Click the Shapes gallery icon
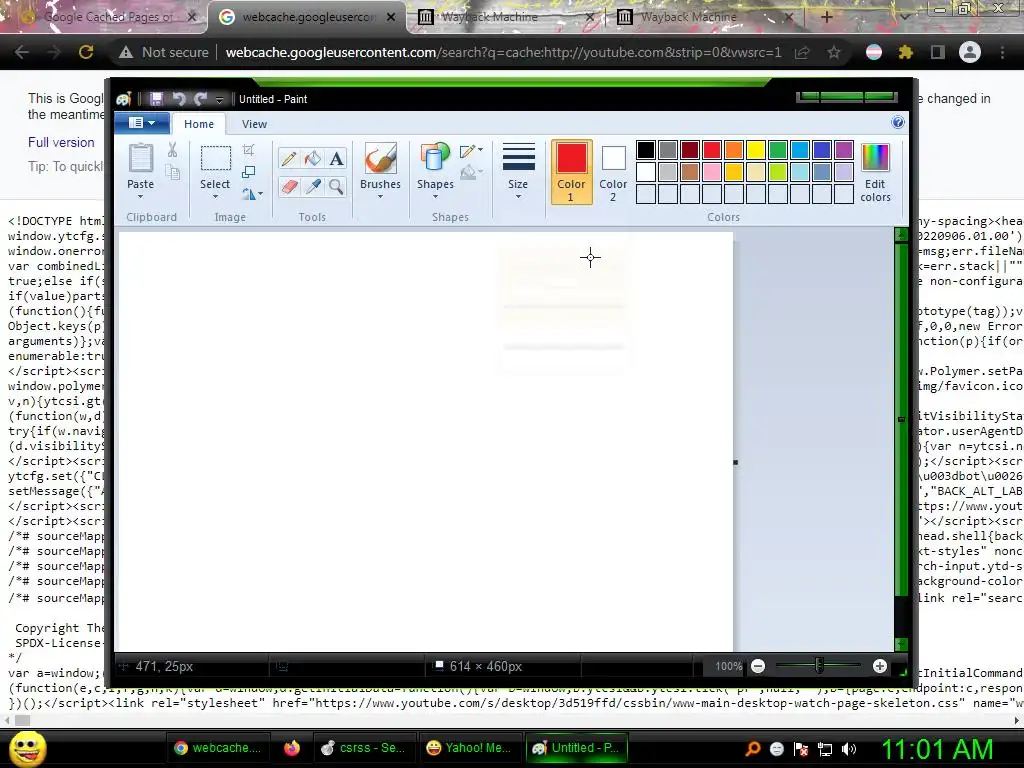 435,158
